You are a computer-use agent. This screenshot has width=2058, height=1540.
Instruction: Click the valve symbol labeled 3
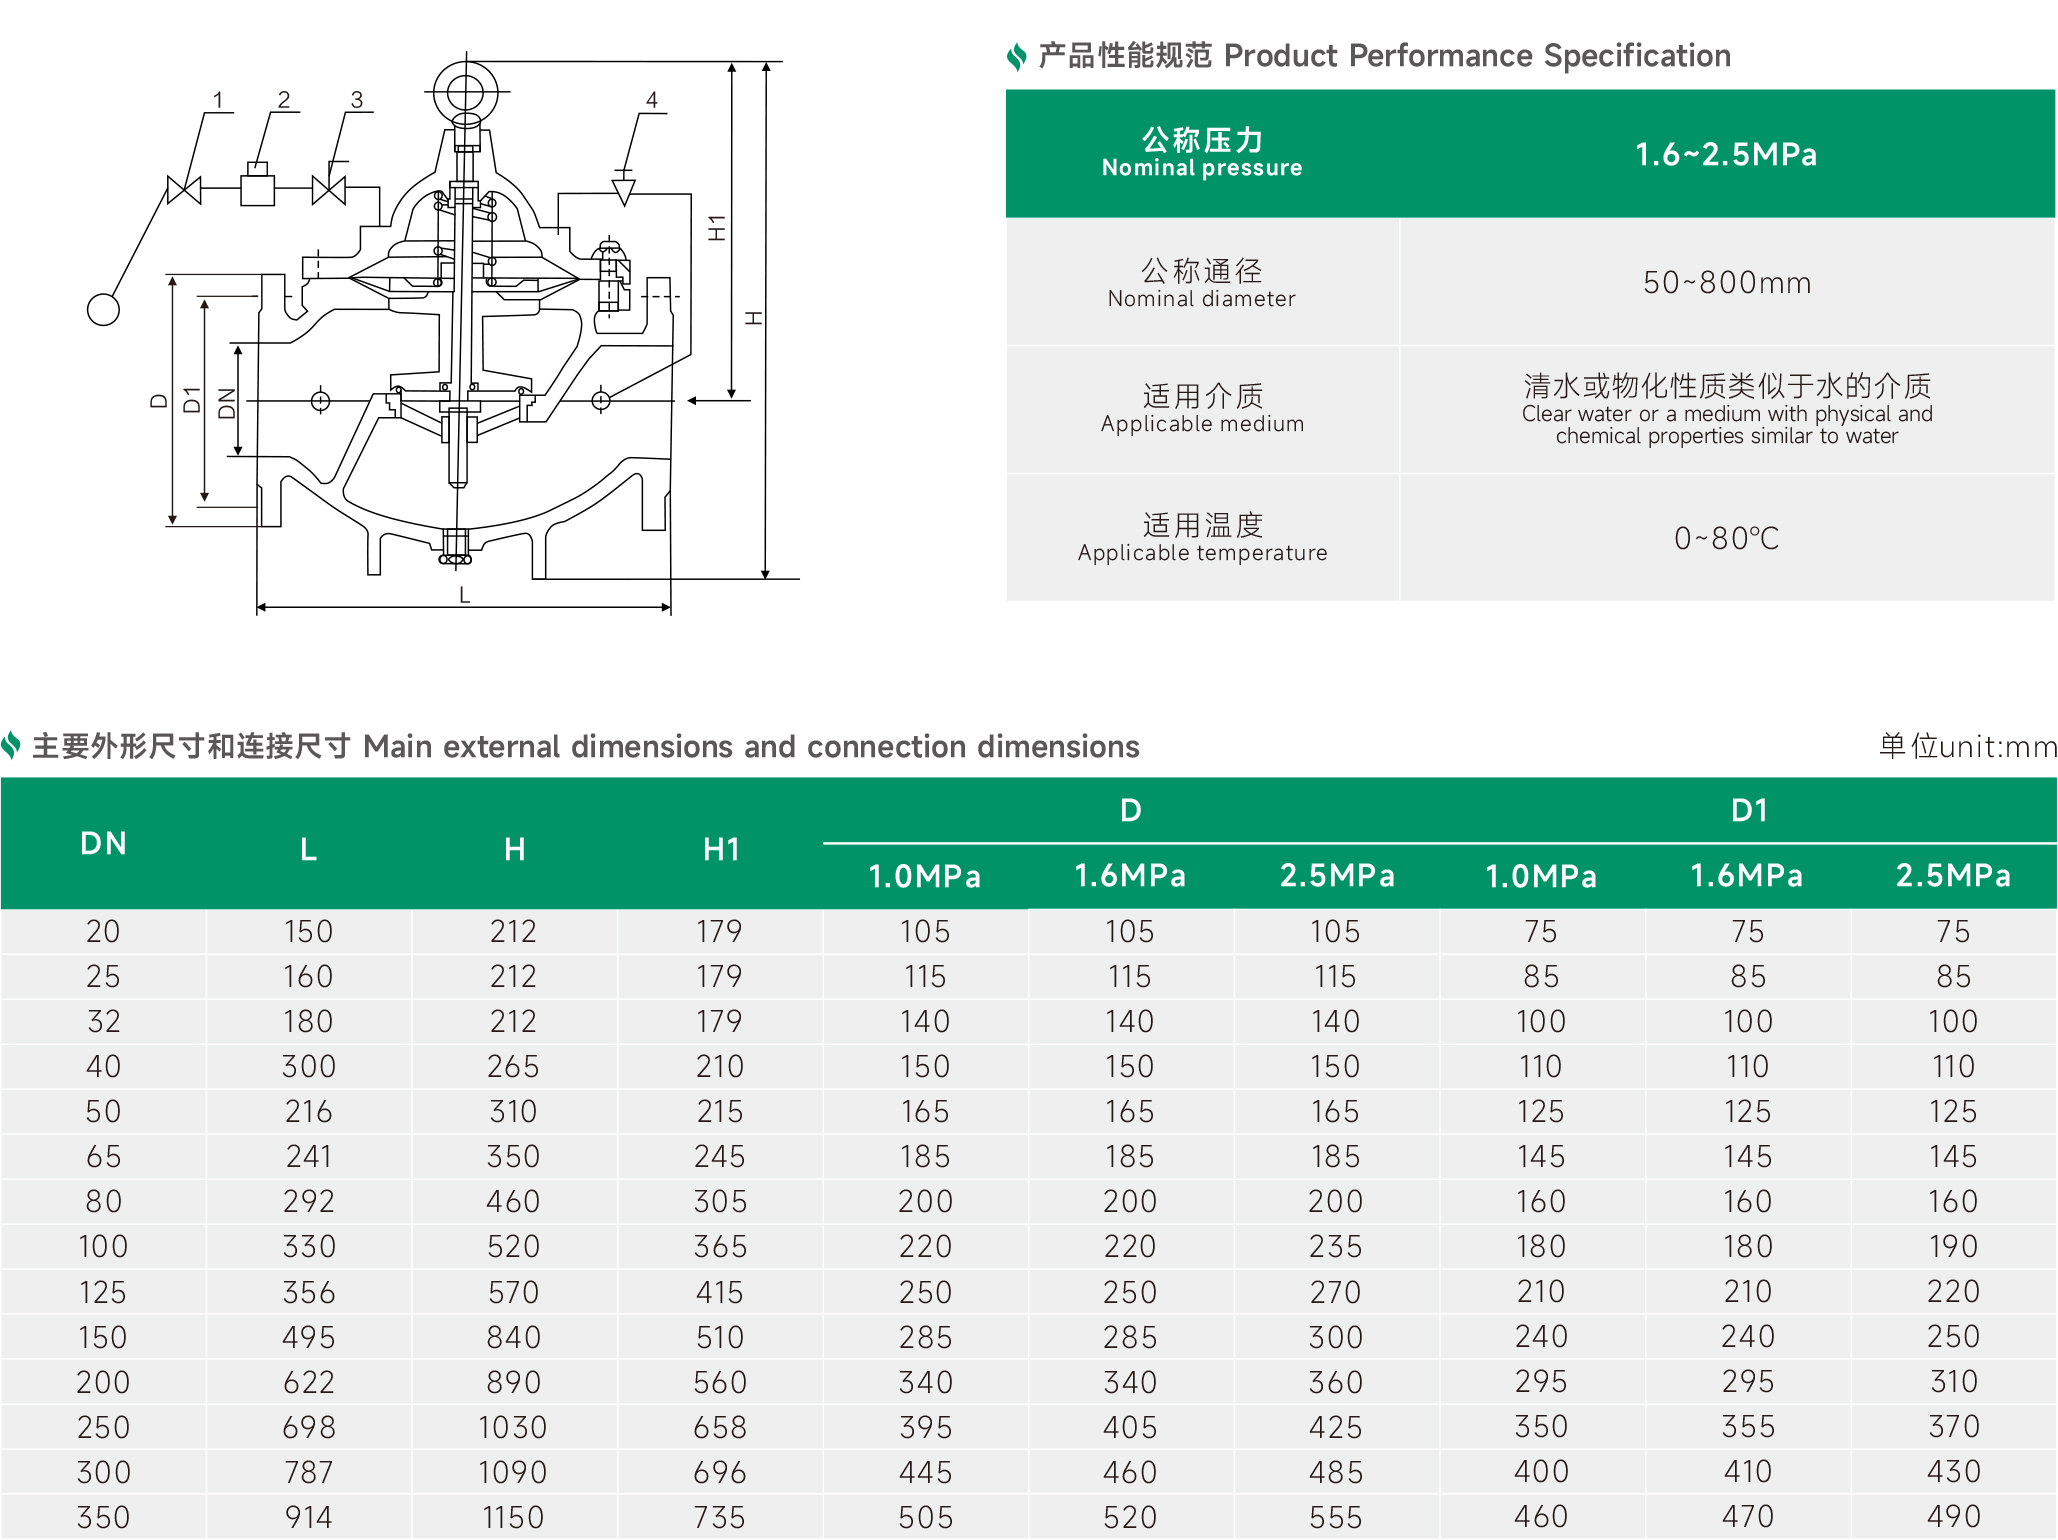(329, 190)
